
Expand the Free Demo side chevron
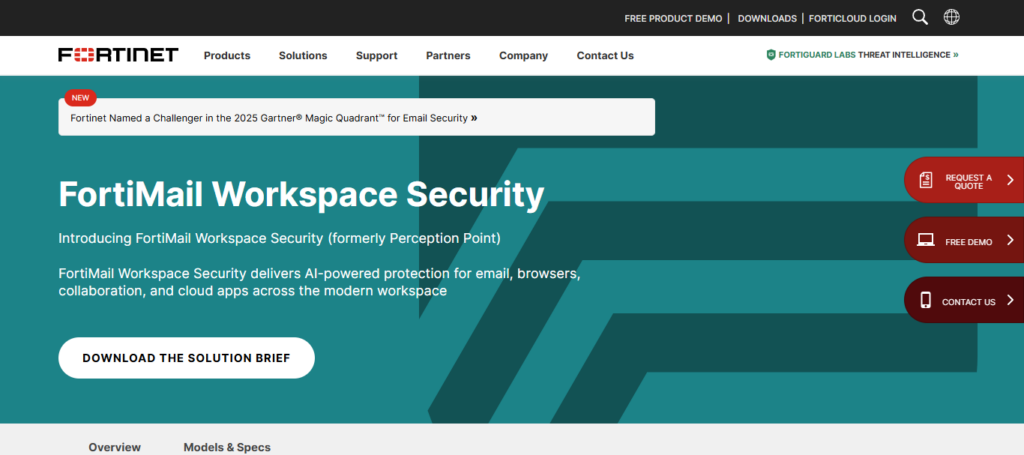click(x=1010, y=240)
